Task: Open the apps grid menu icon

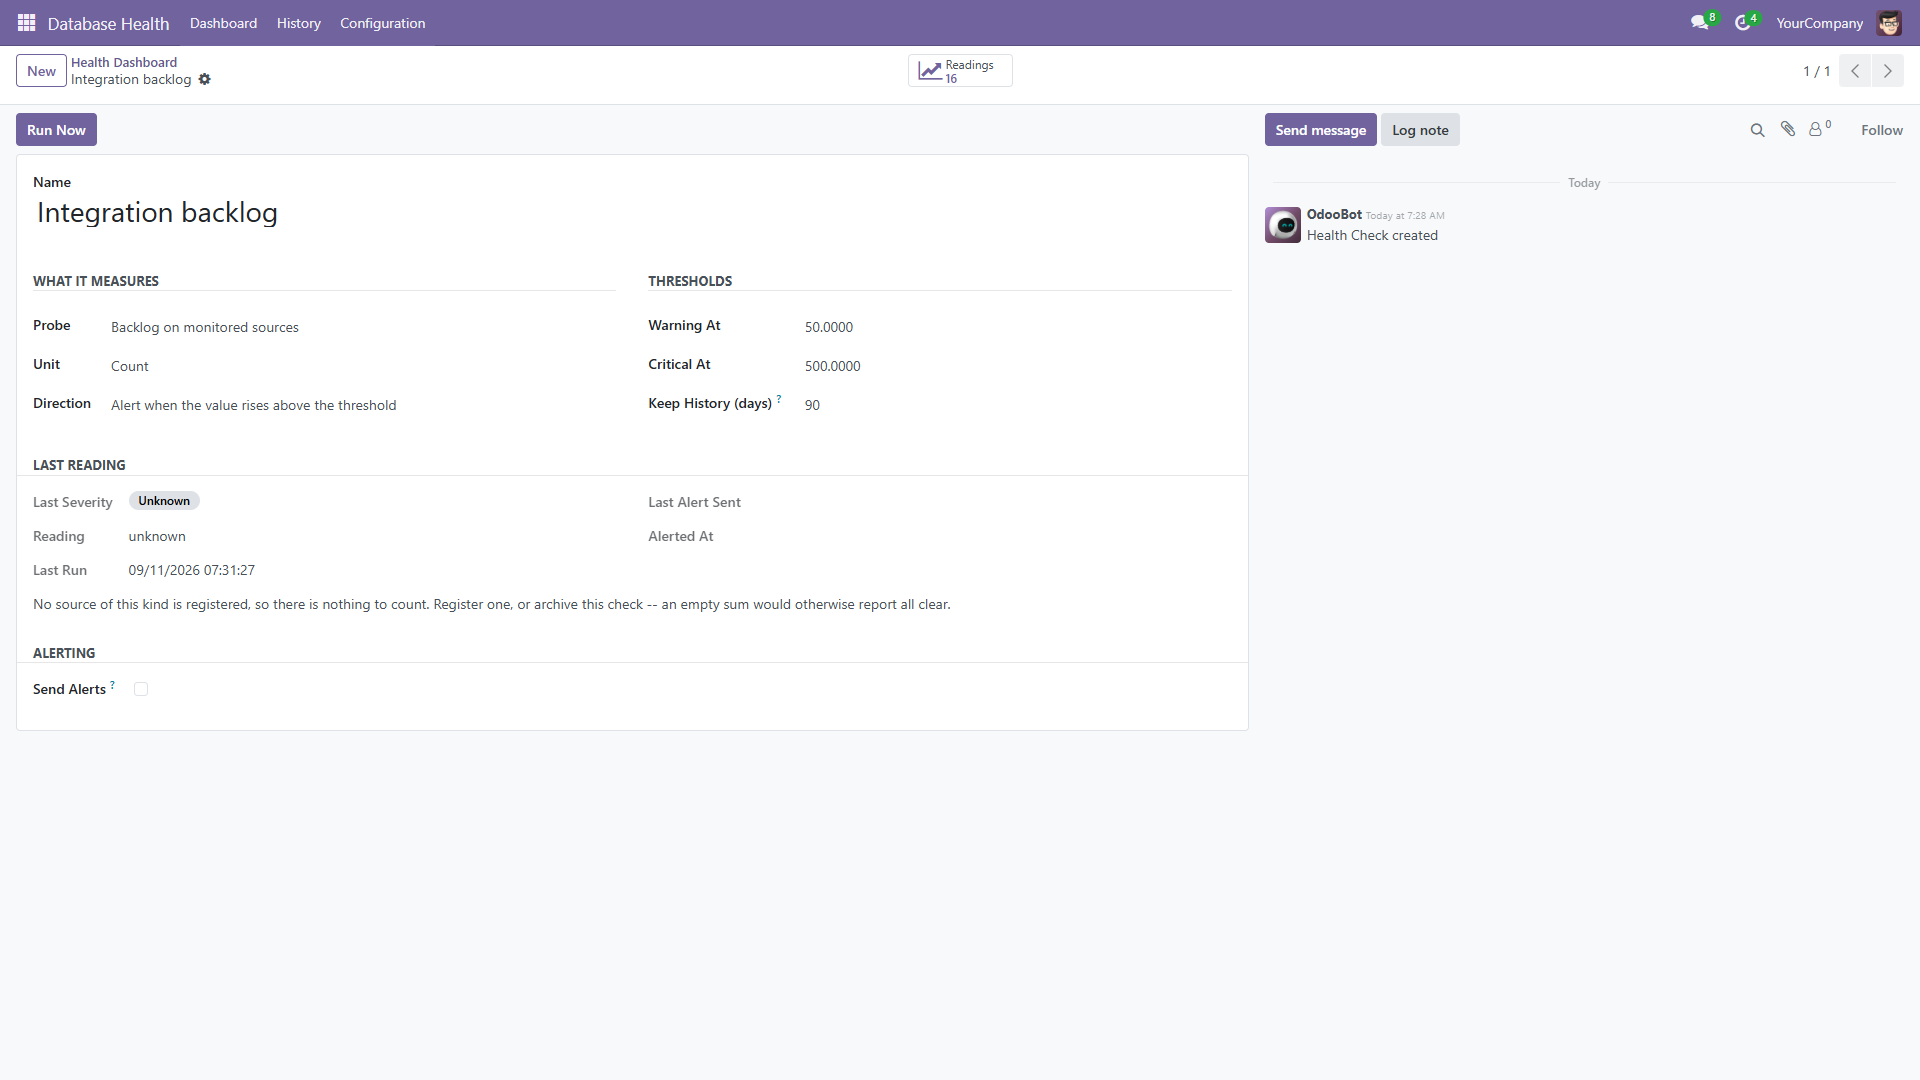Action: (x=27, y=22)
